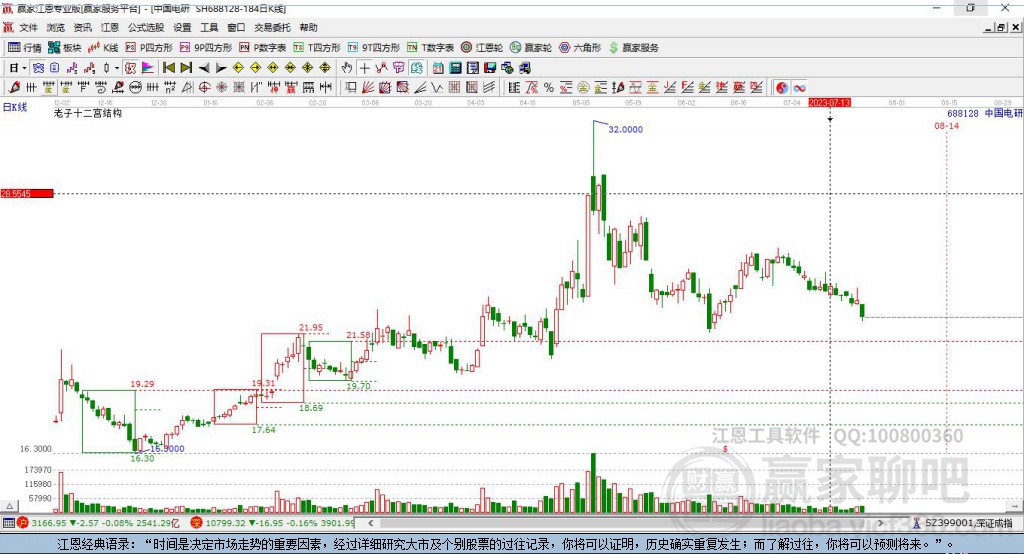The width and height of the screenshot is (1024, 554).
Task: Click the 日K线 label on chart
Action: coord(15,107)
